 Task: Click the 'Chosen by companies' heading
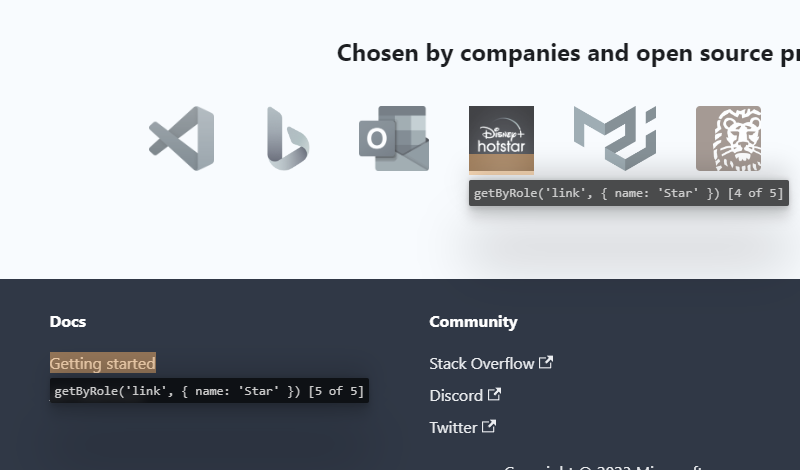click(568, 53)
